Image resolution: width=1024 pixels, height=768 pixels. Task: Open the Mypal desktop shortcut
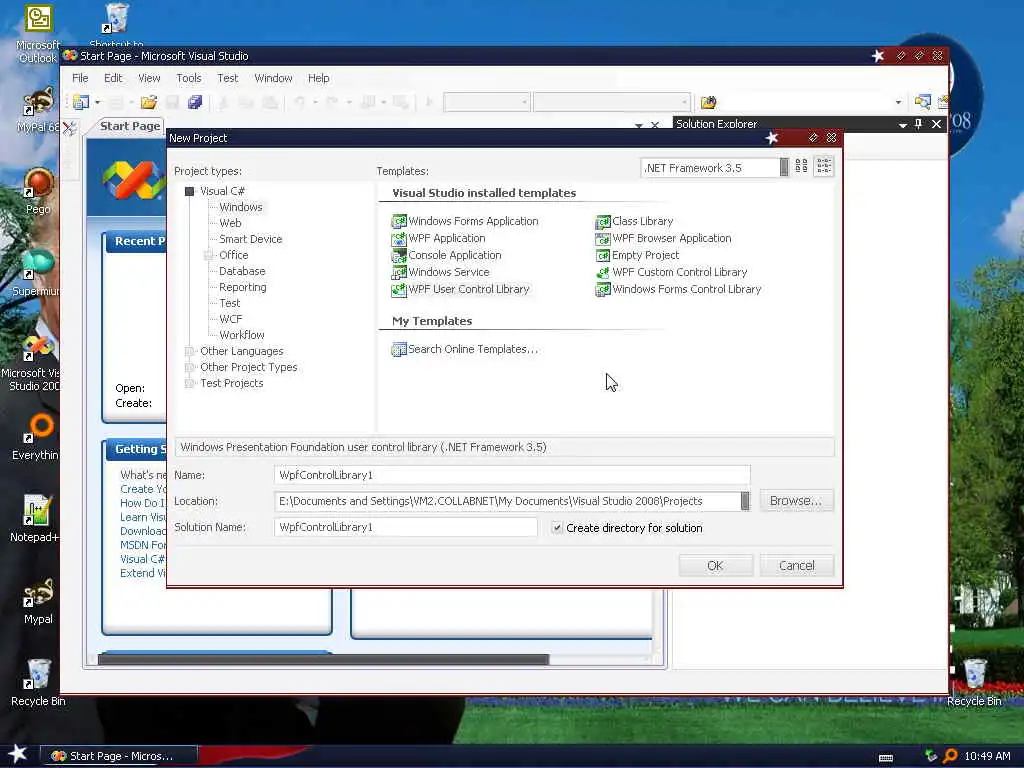[38, 601]
